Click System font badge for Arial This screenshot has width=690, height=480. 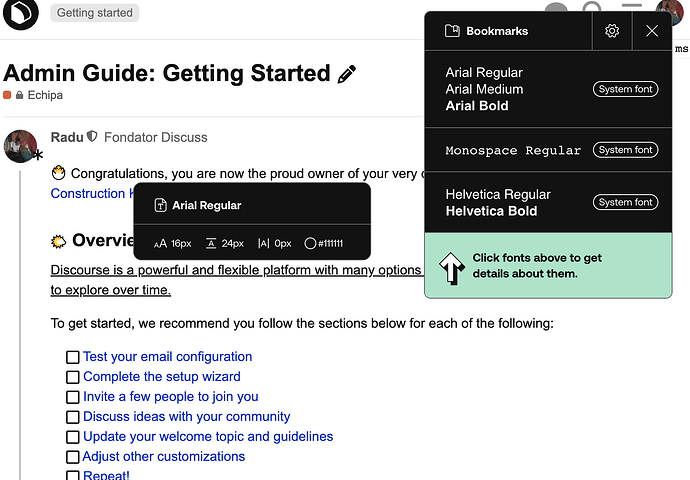point(625,89)
